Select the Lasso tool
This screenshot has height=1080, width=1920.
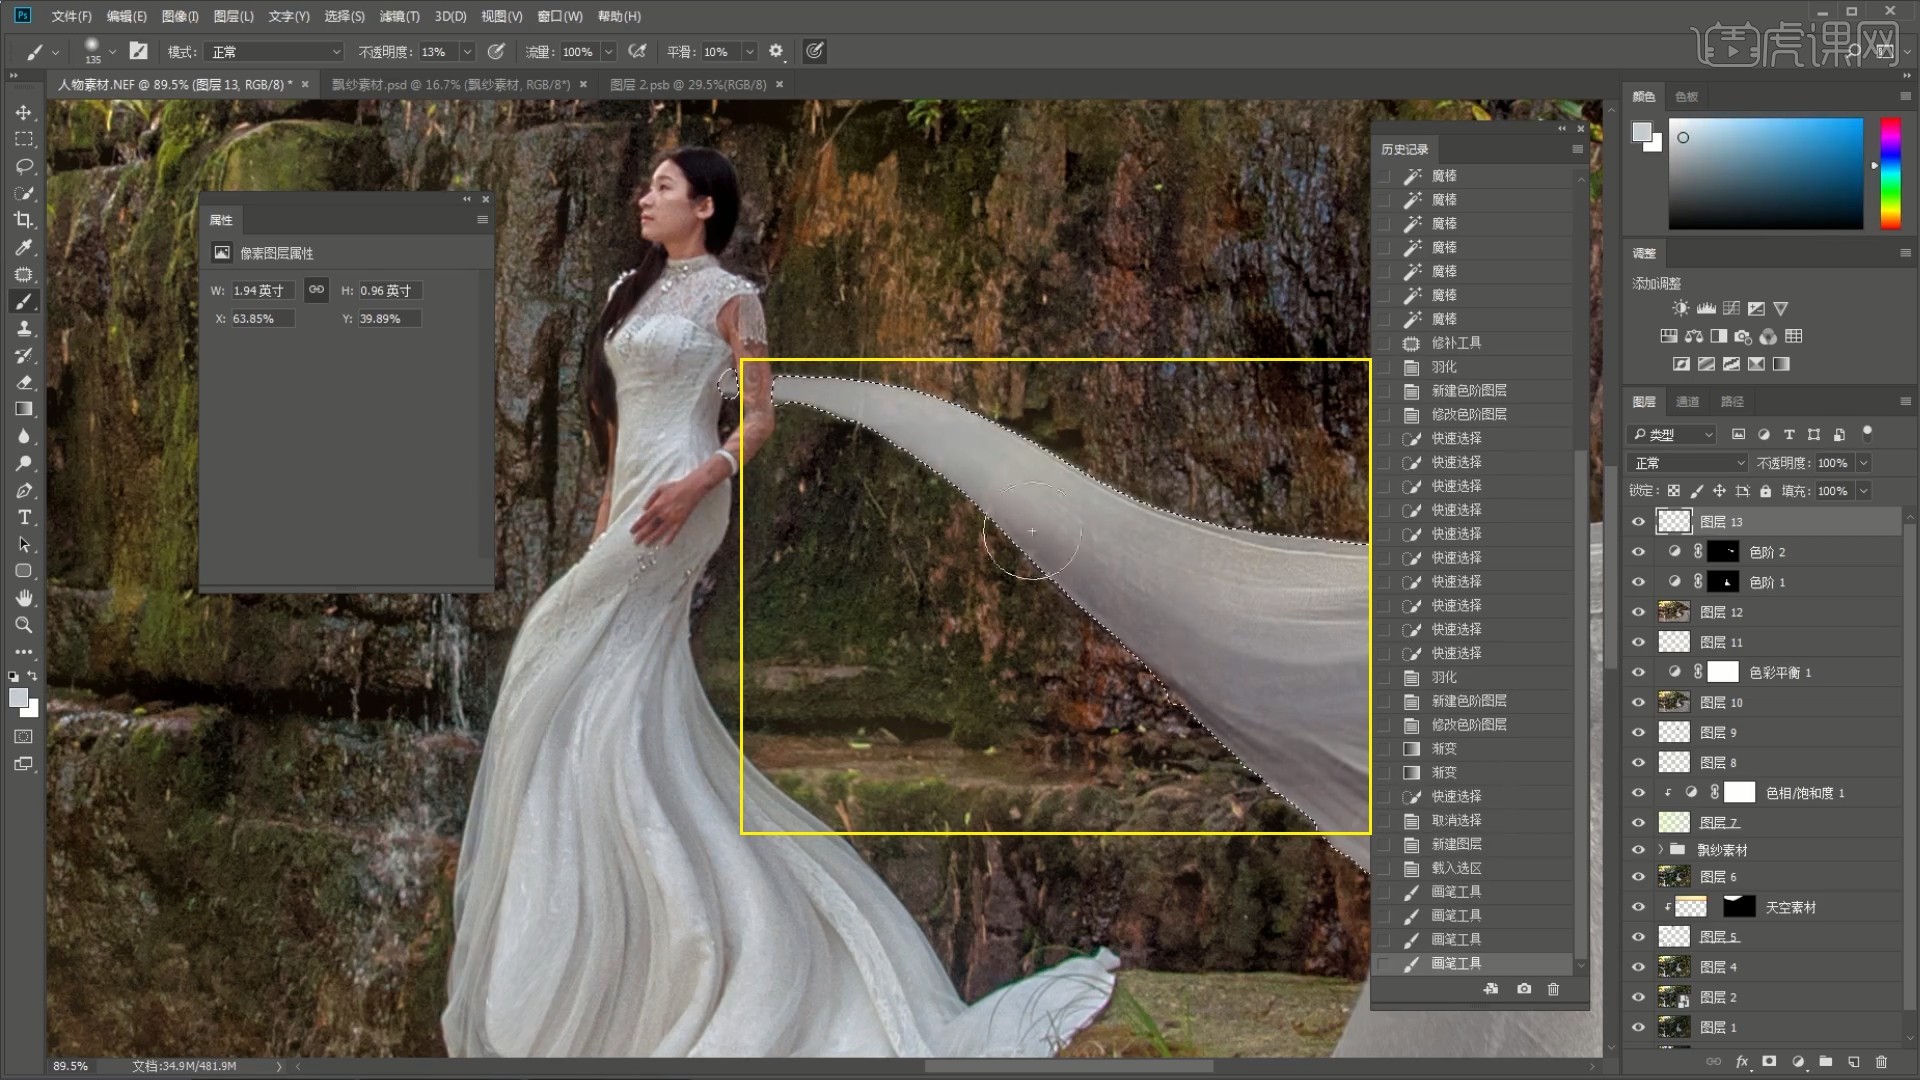24,166
